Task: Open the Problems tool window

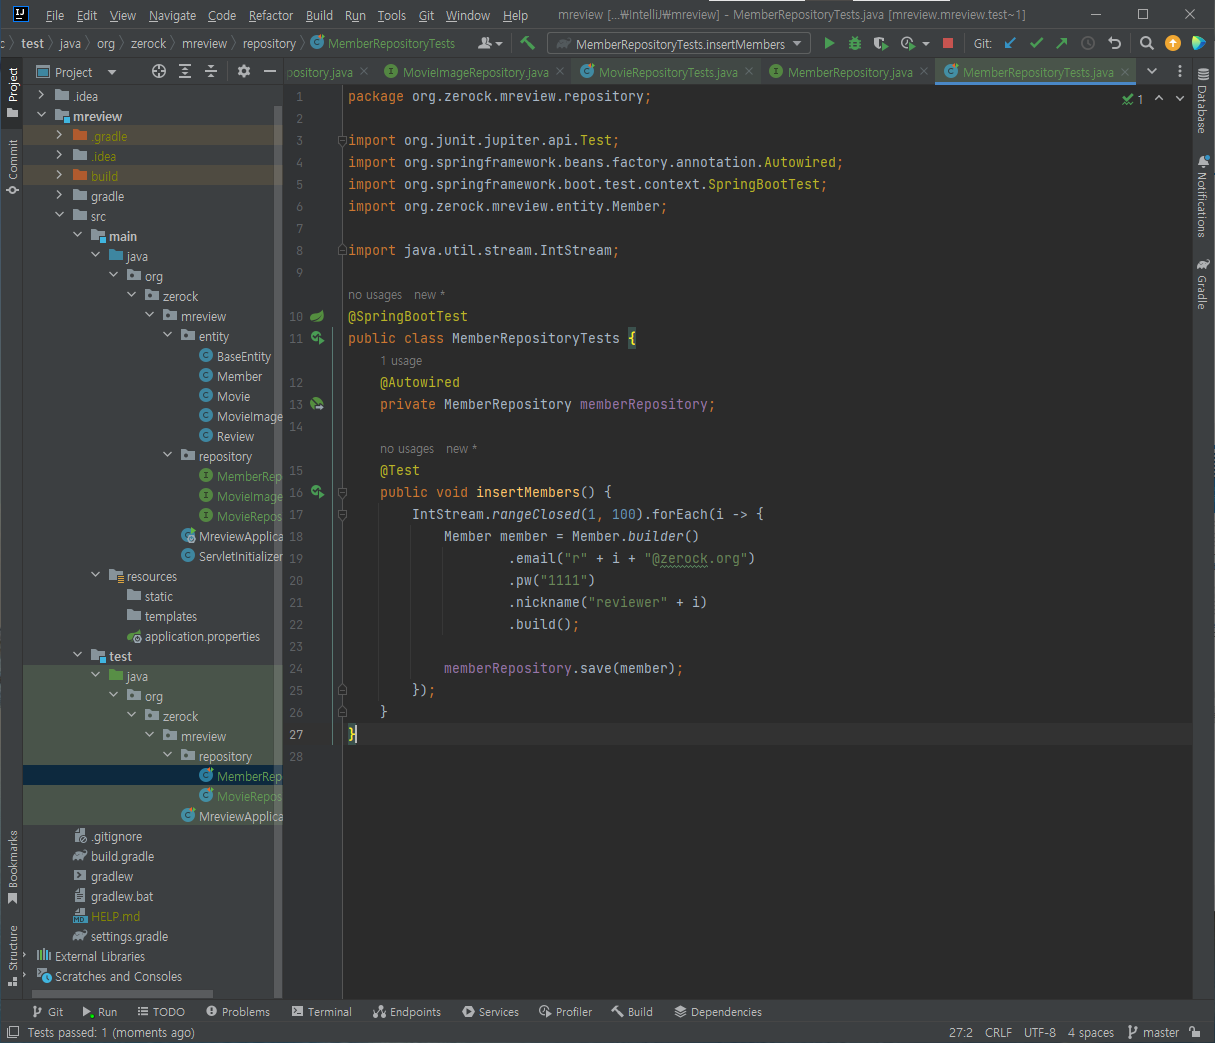Action: pos(238,1012)
